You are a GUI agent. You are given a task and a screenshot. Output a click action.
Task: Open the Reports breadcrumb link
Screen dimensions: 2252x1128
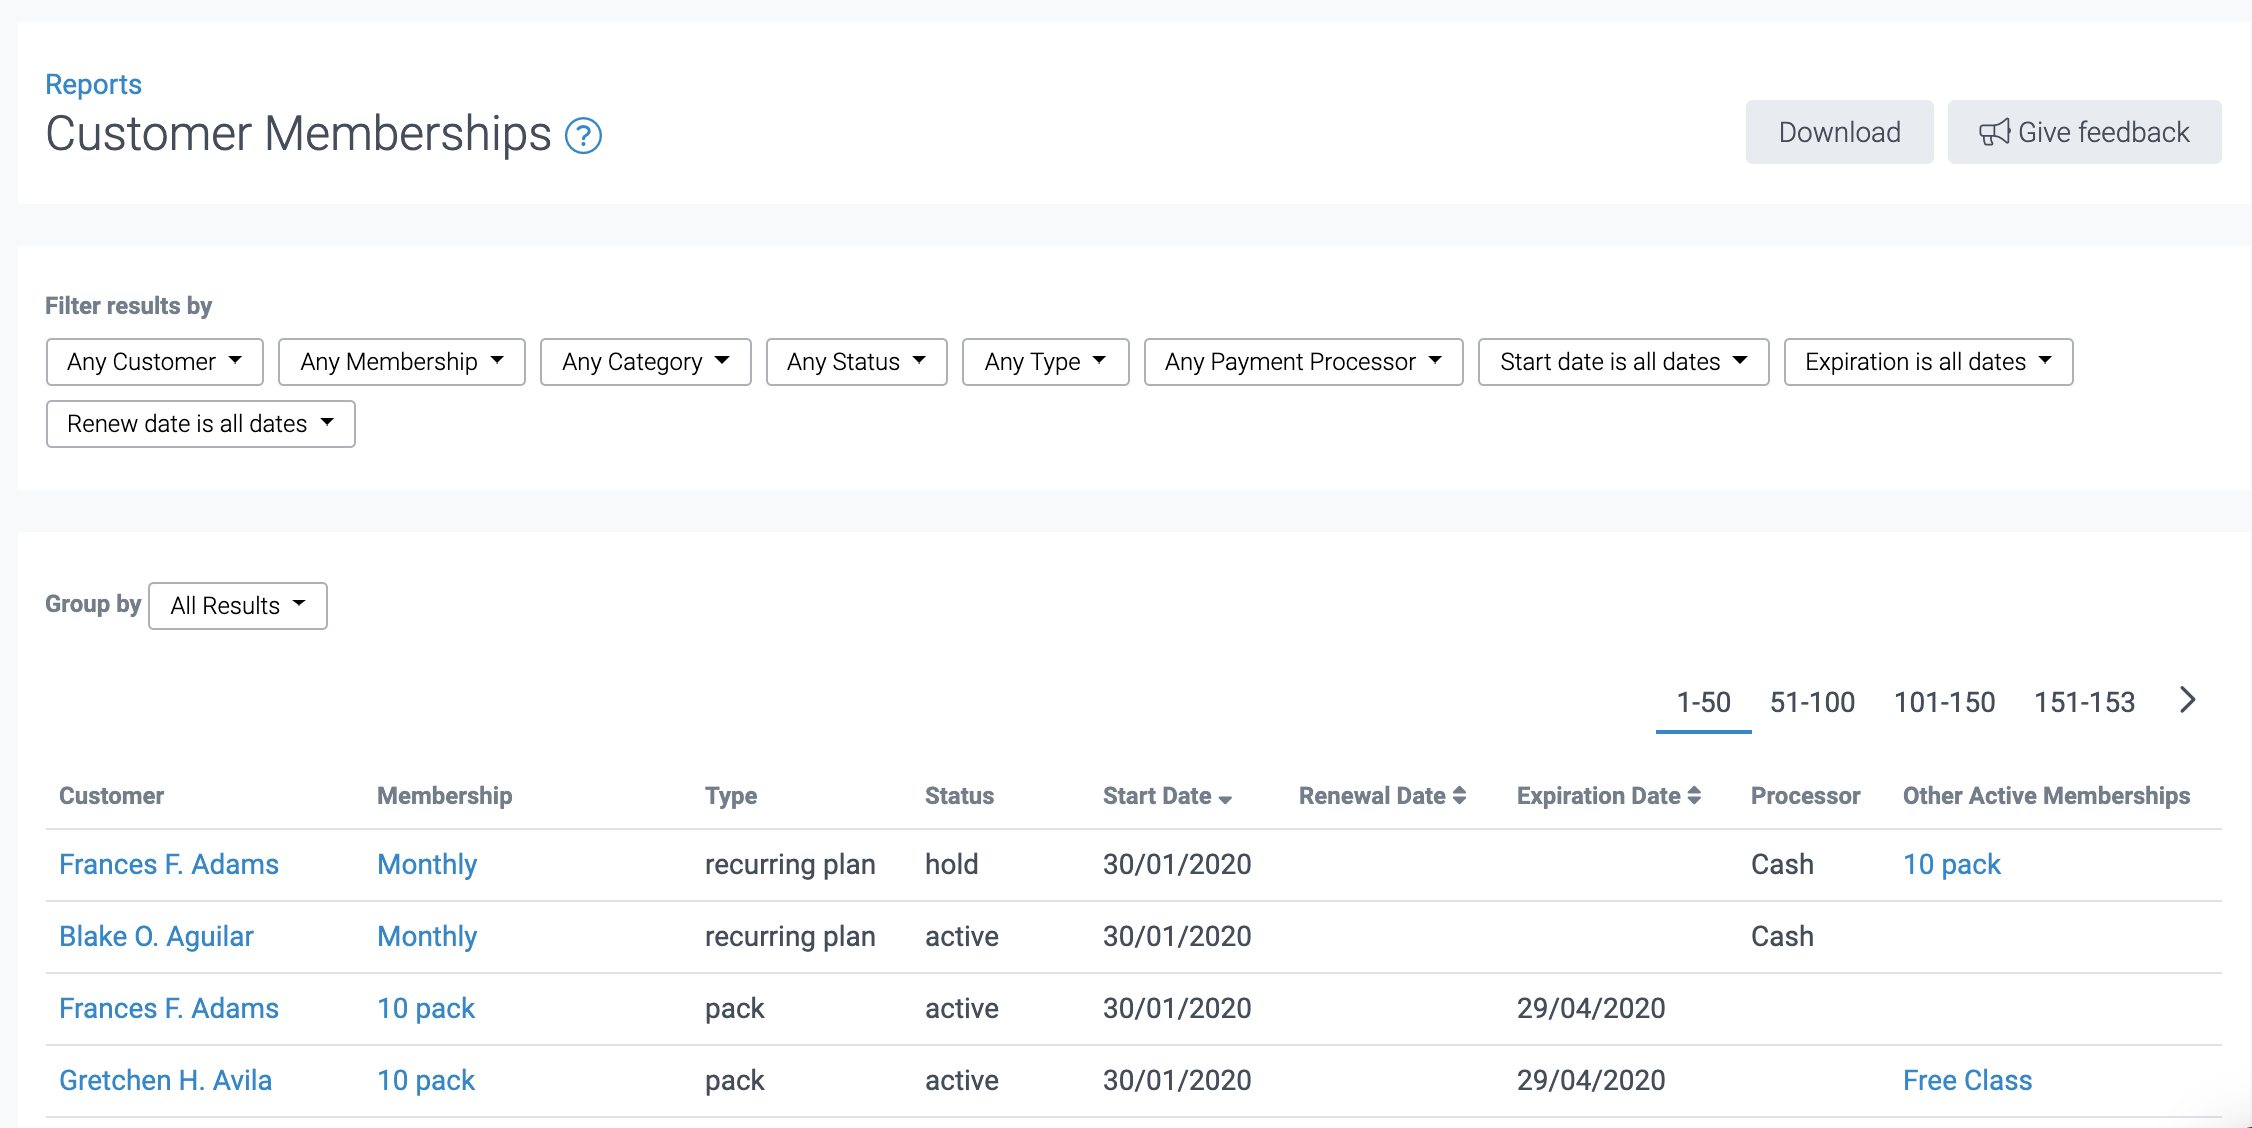[x=93, y=84]
